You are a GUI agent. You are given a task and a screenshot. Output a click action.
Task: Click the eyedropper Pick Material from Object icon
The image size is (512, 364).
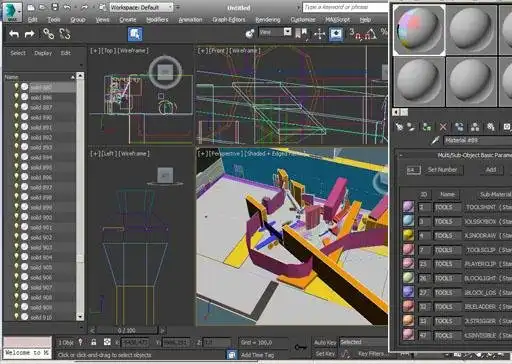click(x=435, y=141)
